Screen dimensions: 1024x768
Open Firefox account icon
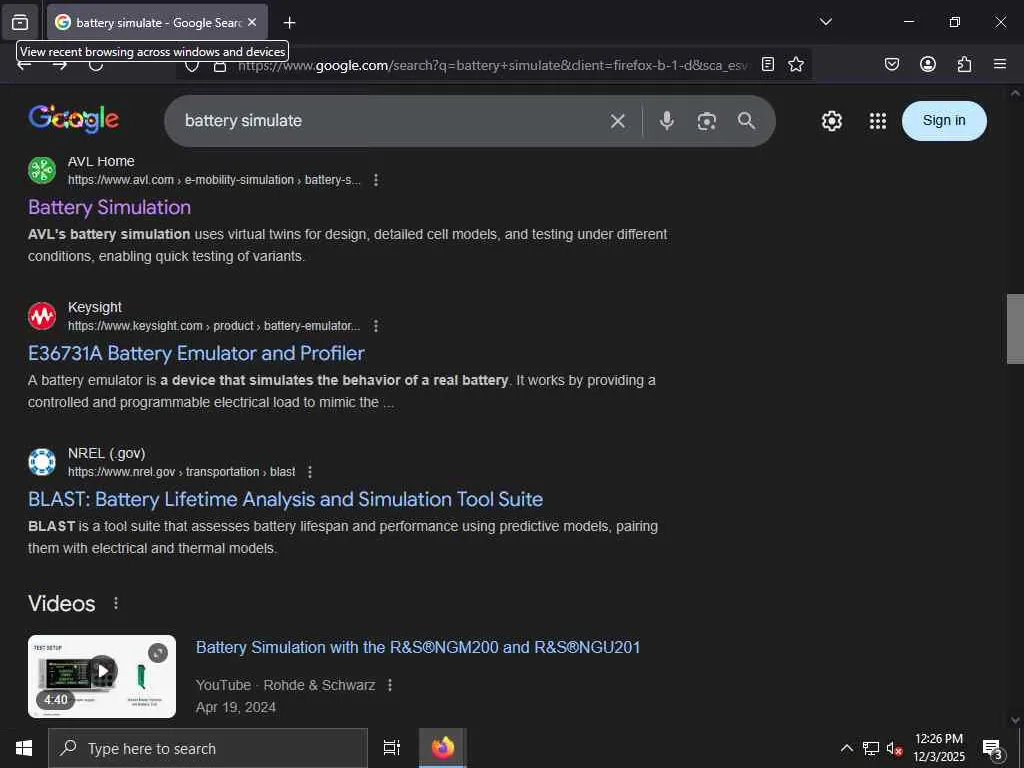(x=927, y=64)
